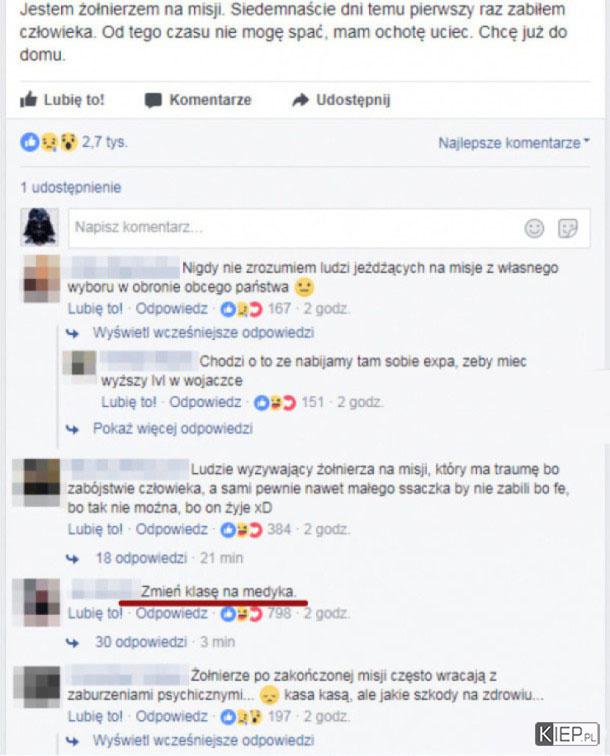Open the sticker picker in comment box
The image size is (610, 756).
click(x=567, y=228)
